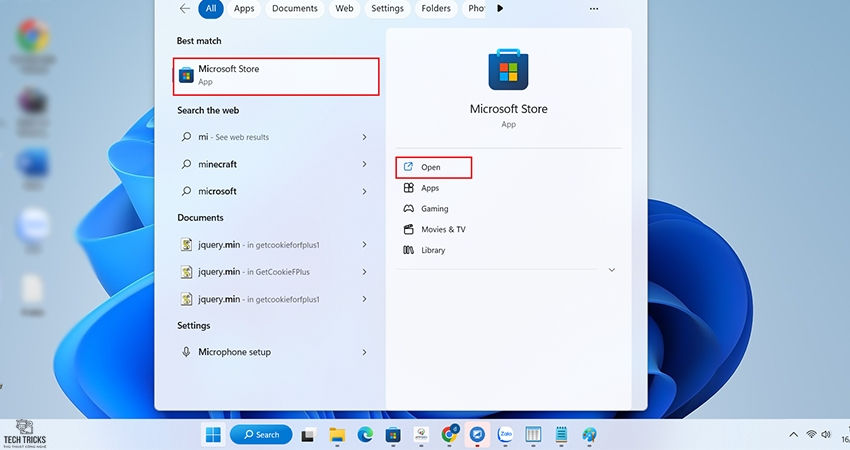This screenshot has height=450, width=850.
Task: Launch Microsoft Edge from taskbar
Action: coord(365,435)
